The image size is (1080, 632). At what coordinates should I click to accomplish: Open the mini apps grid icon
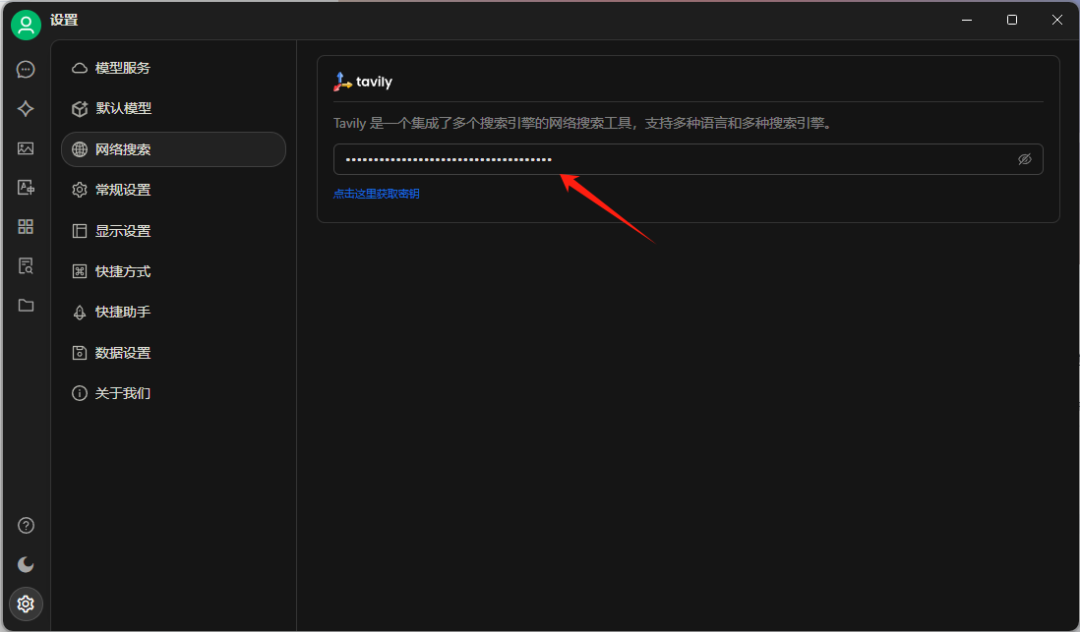click(x=25, y=227)
